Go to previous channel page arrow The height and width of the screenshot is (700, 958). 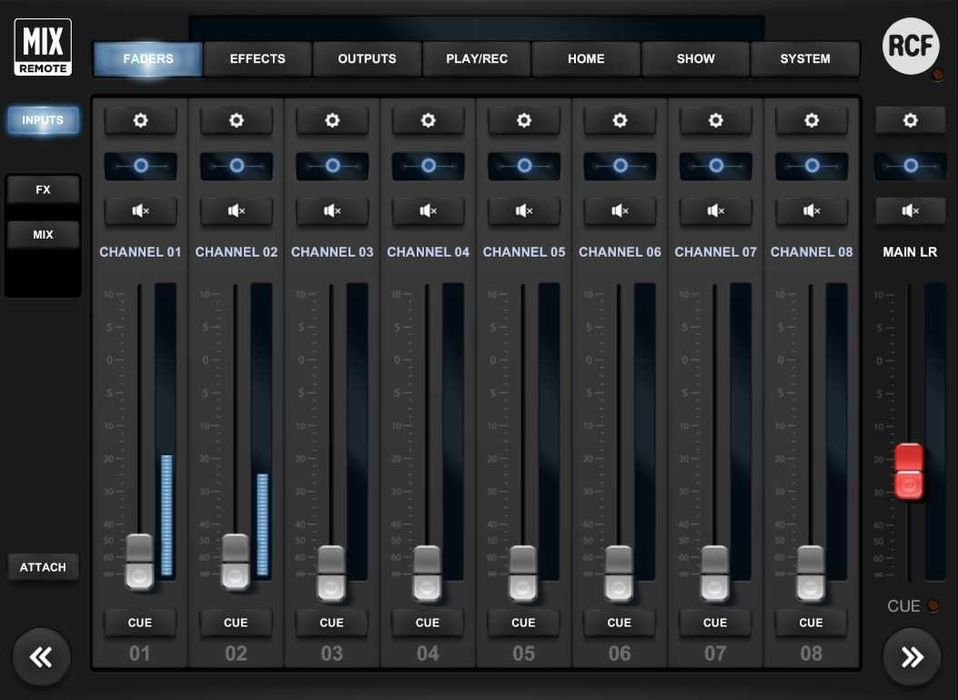[42, 657]
